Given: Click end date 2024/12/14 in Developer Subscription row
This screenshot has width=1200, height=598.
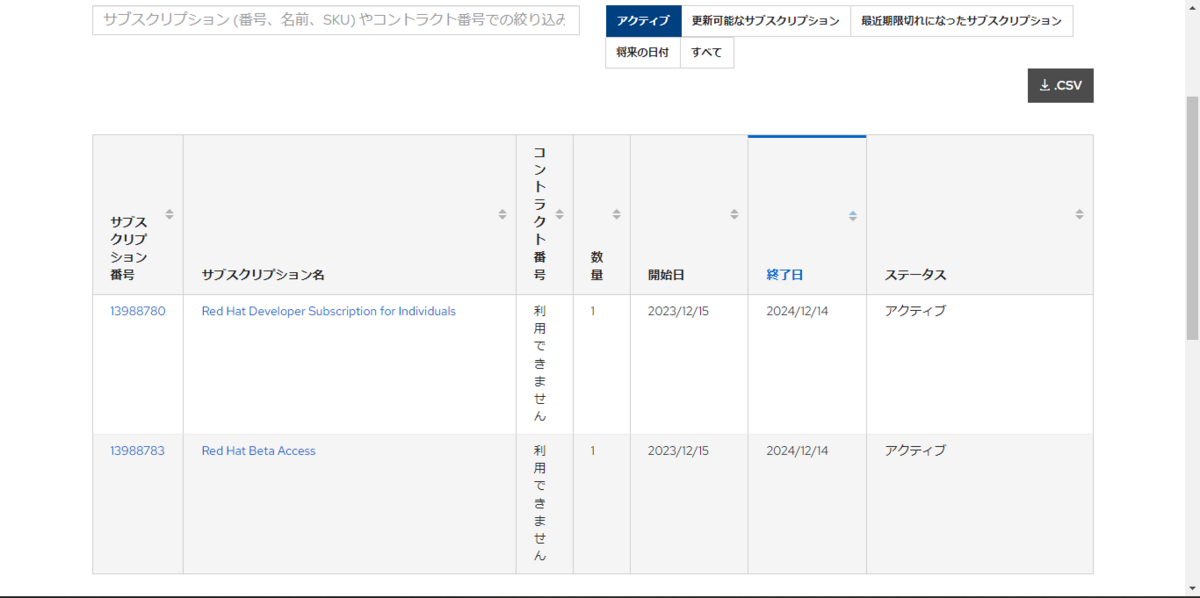Looking at the screenshot, I should [797, 311].
